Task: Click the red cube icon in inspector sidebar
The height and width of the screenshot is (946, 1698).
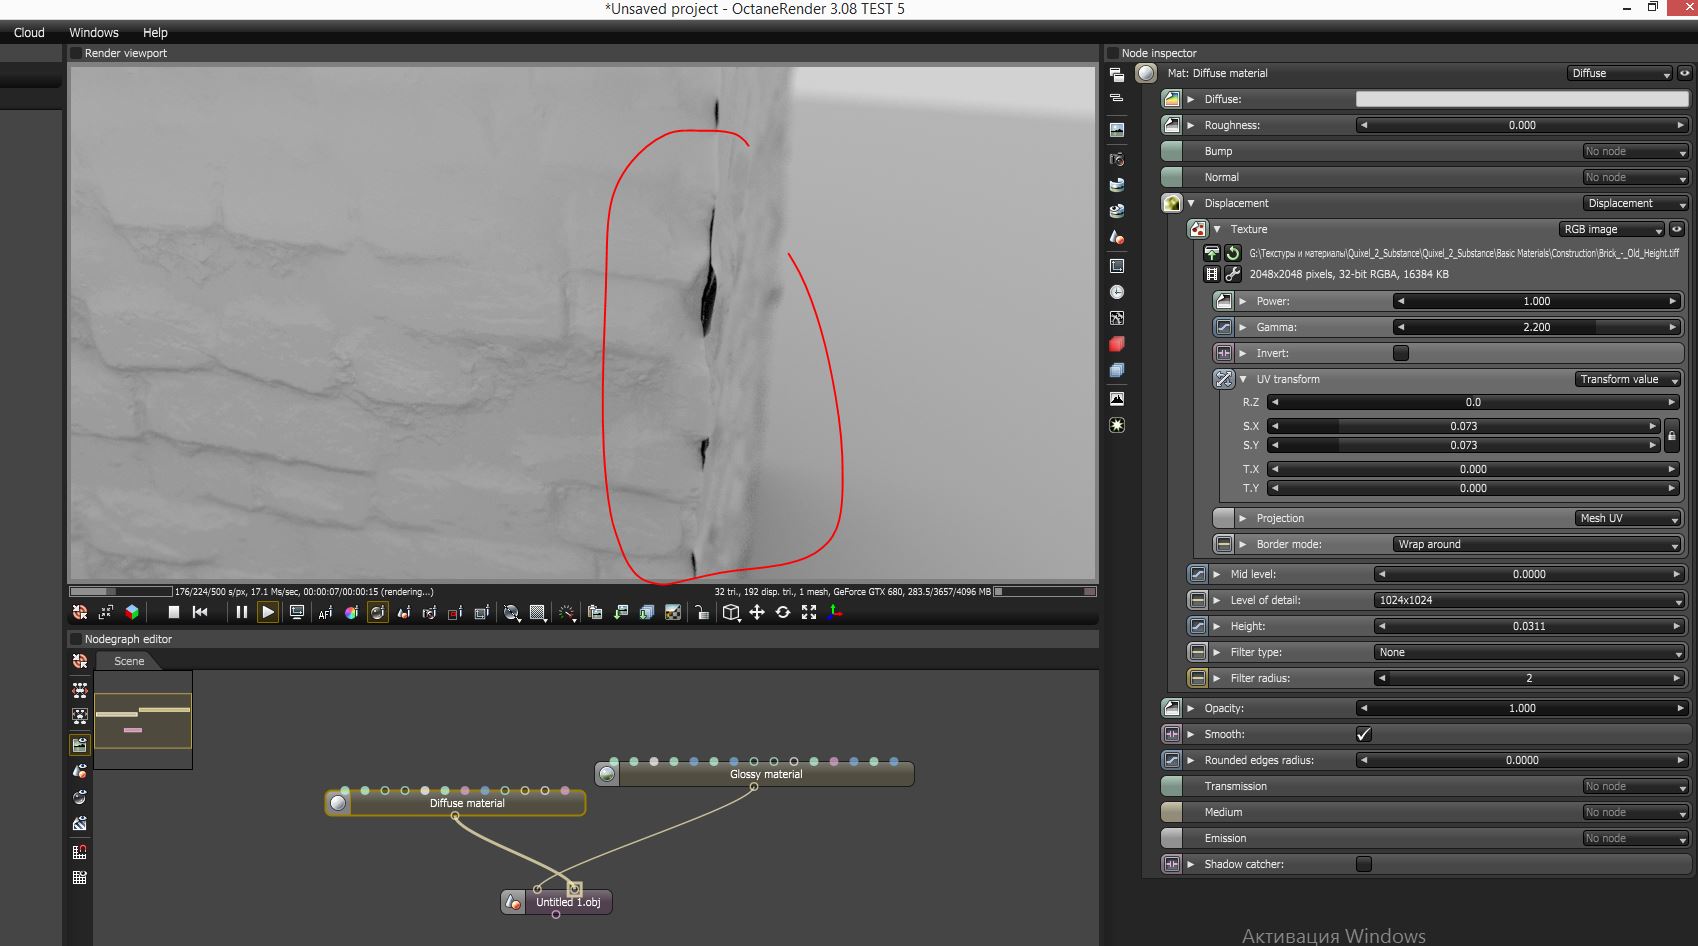Action: pyautogui.click(x=1117, y=344)
